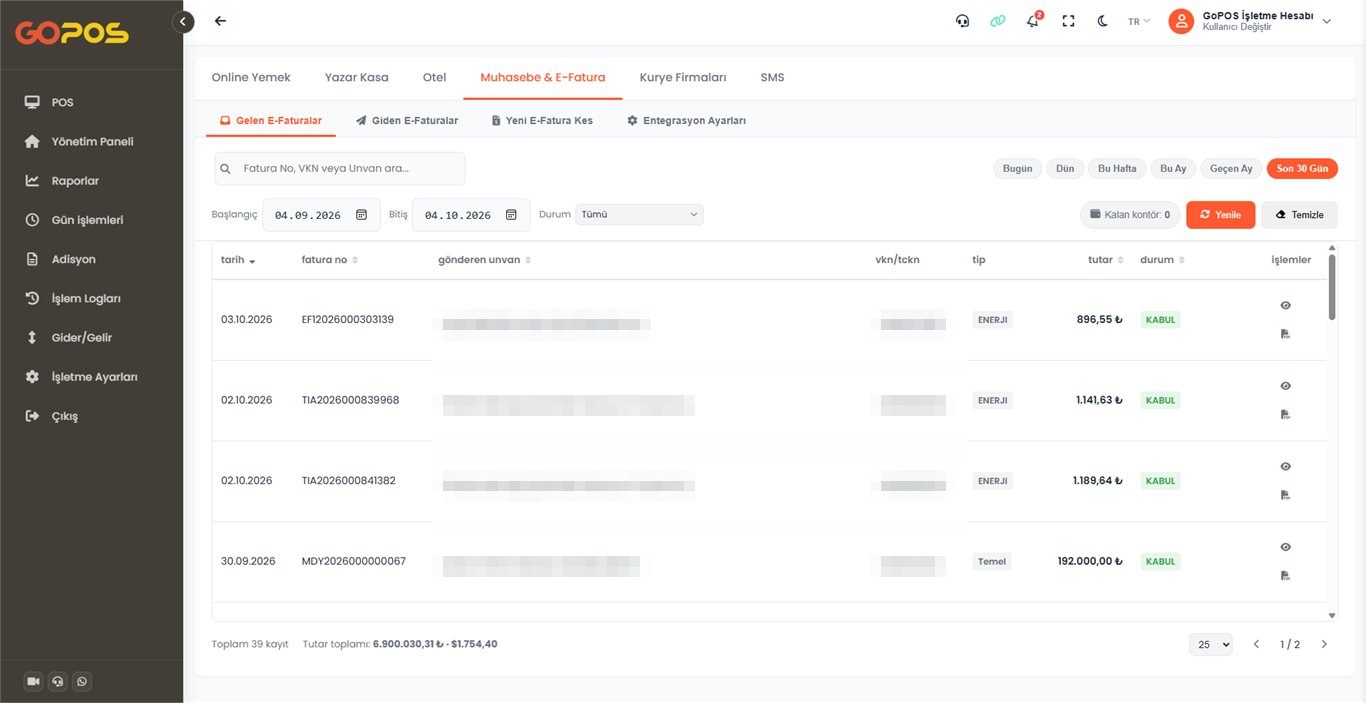Open Gider/Gelir in the sidebar

(x=82, y=338)
